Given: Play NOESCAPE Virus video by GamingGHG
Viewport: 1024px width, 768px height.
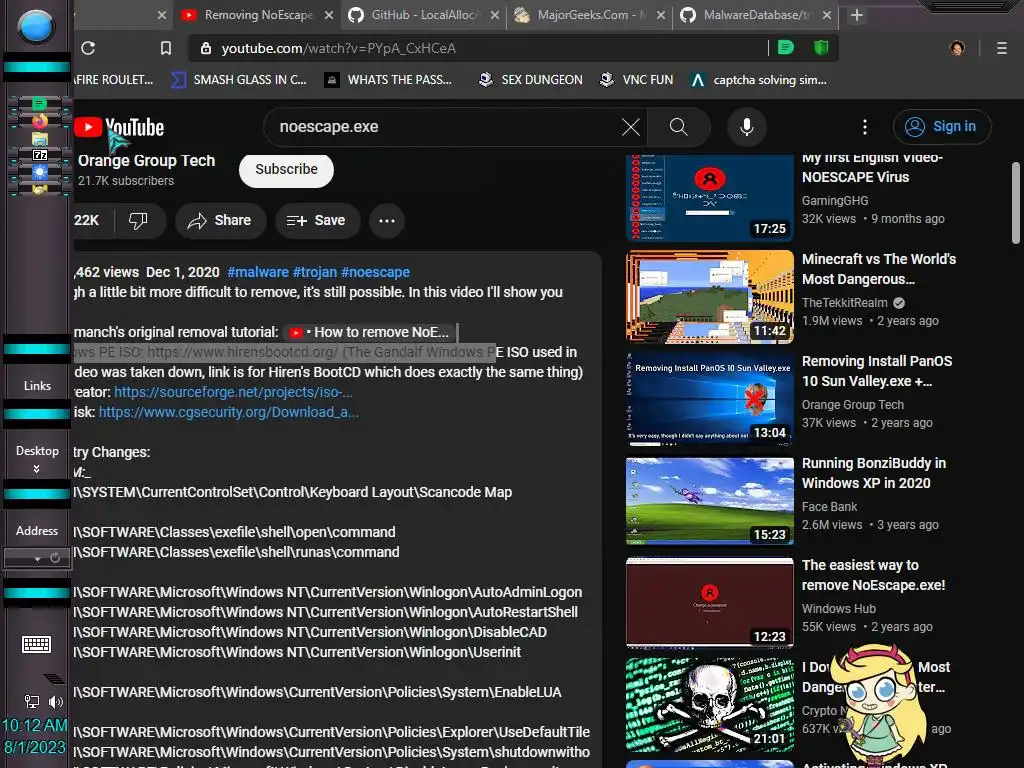Looking at the screenshot, I should [709, 198].
